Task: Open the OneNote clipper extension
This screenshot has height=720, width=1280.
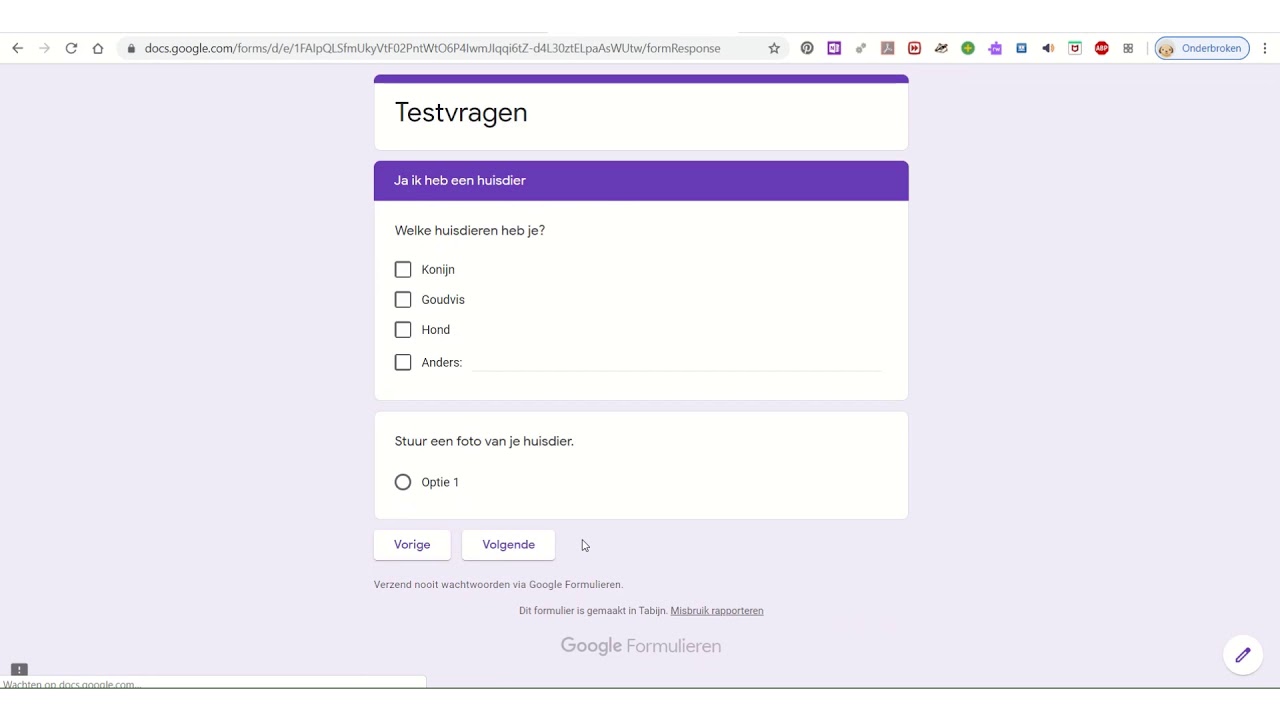Action: tap(834, 48)
